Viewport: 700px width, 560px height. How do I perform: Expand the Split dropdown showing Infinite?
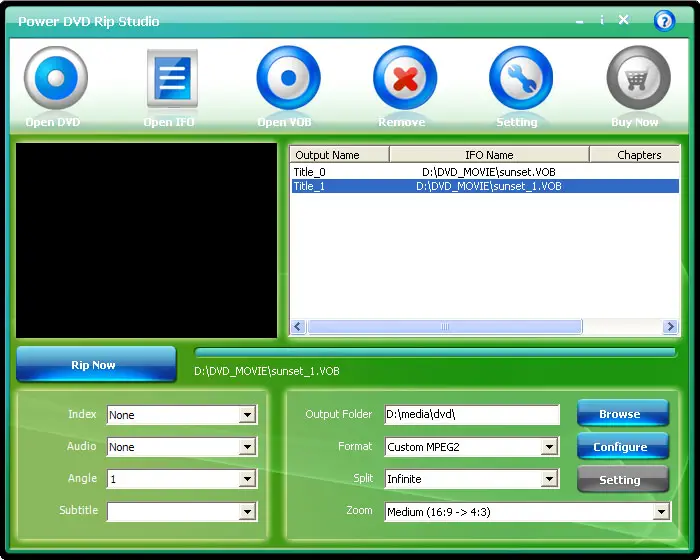coord(549,479)
